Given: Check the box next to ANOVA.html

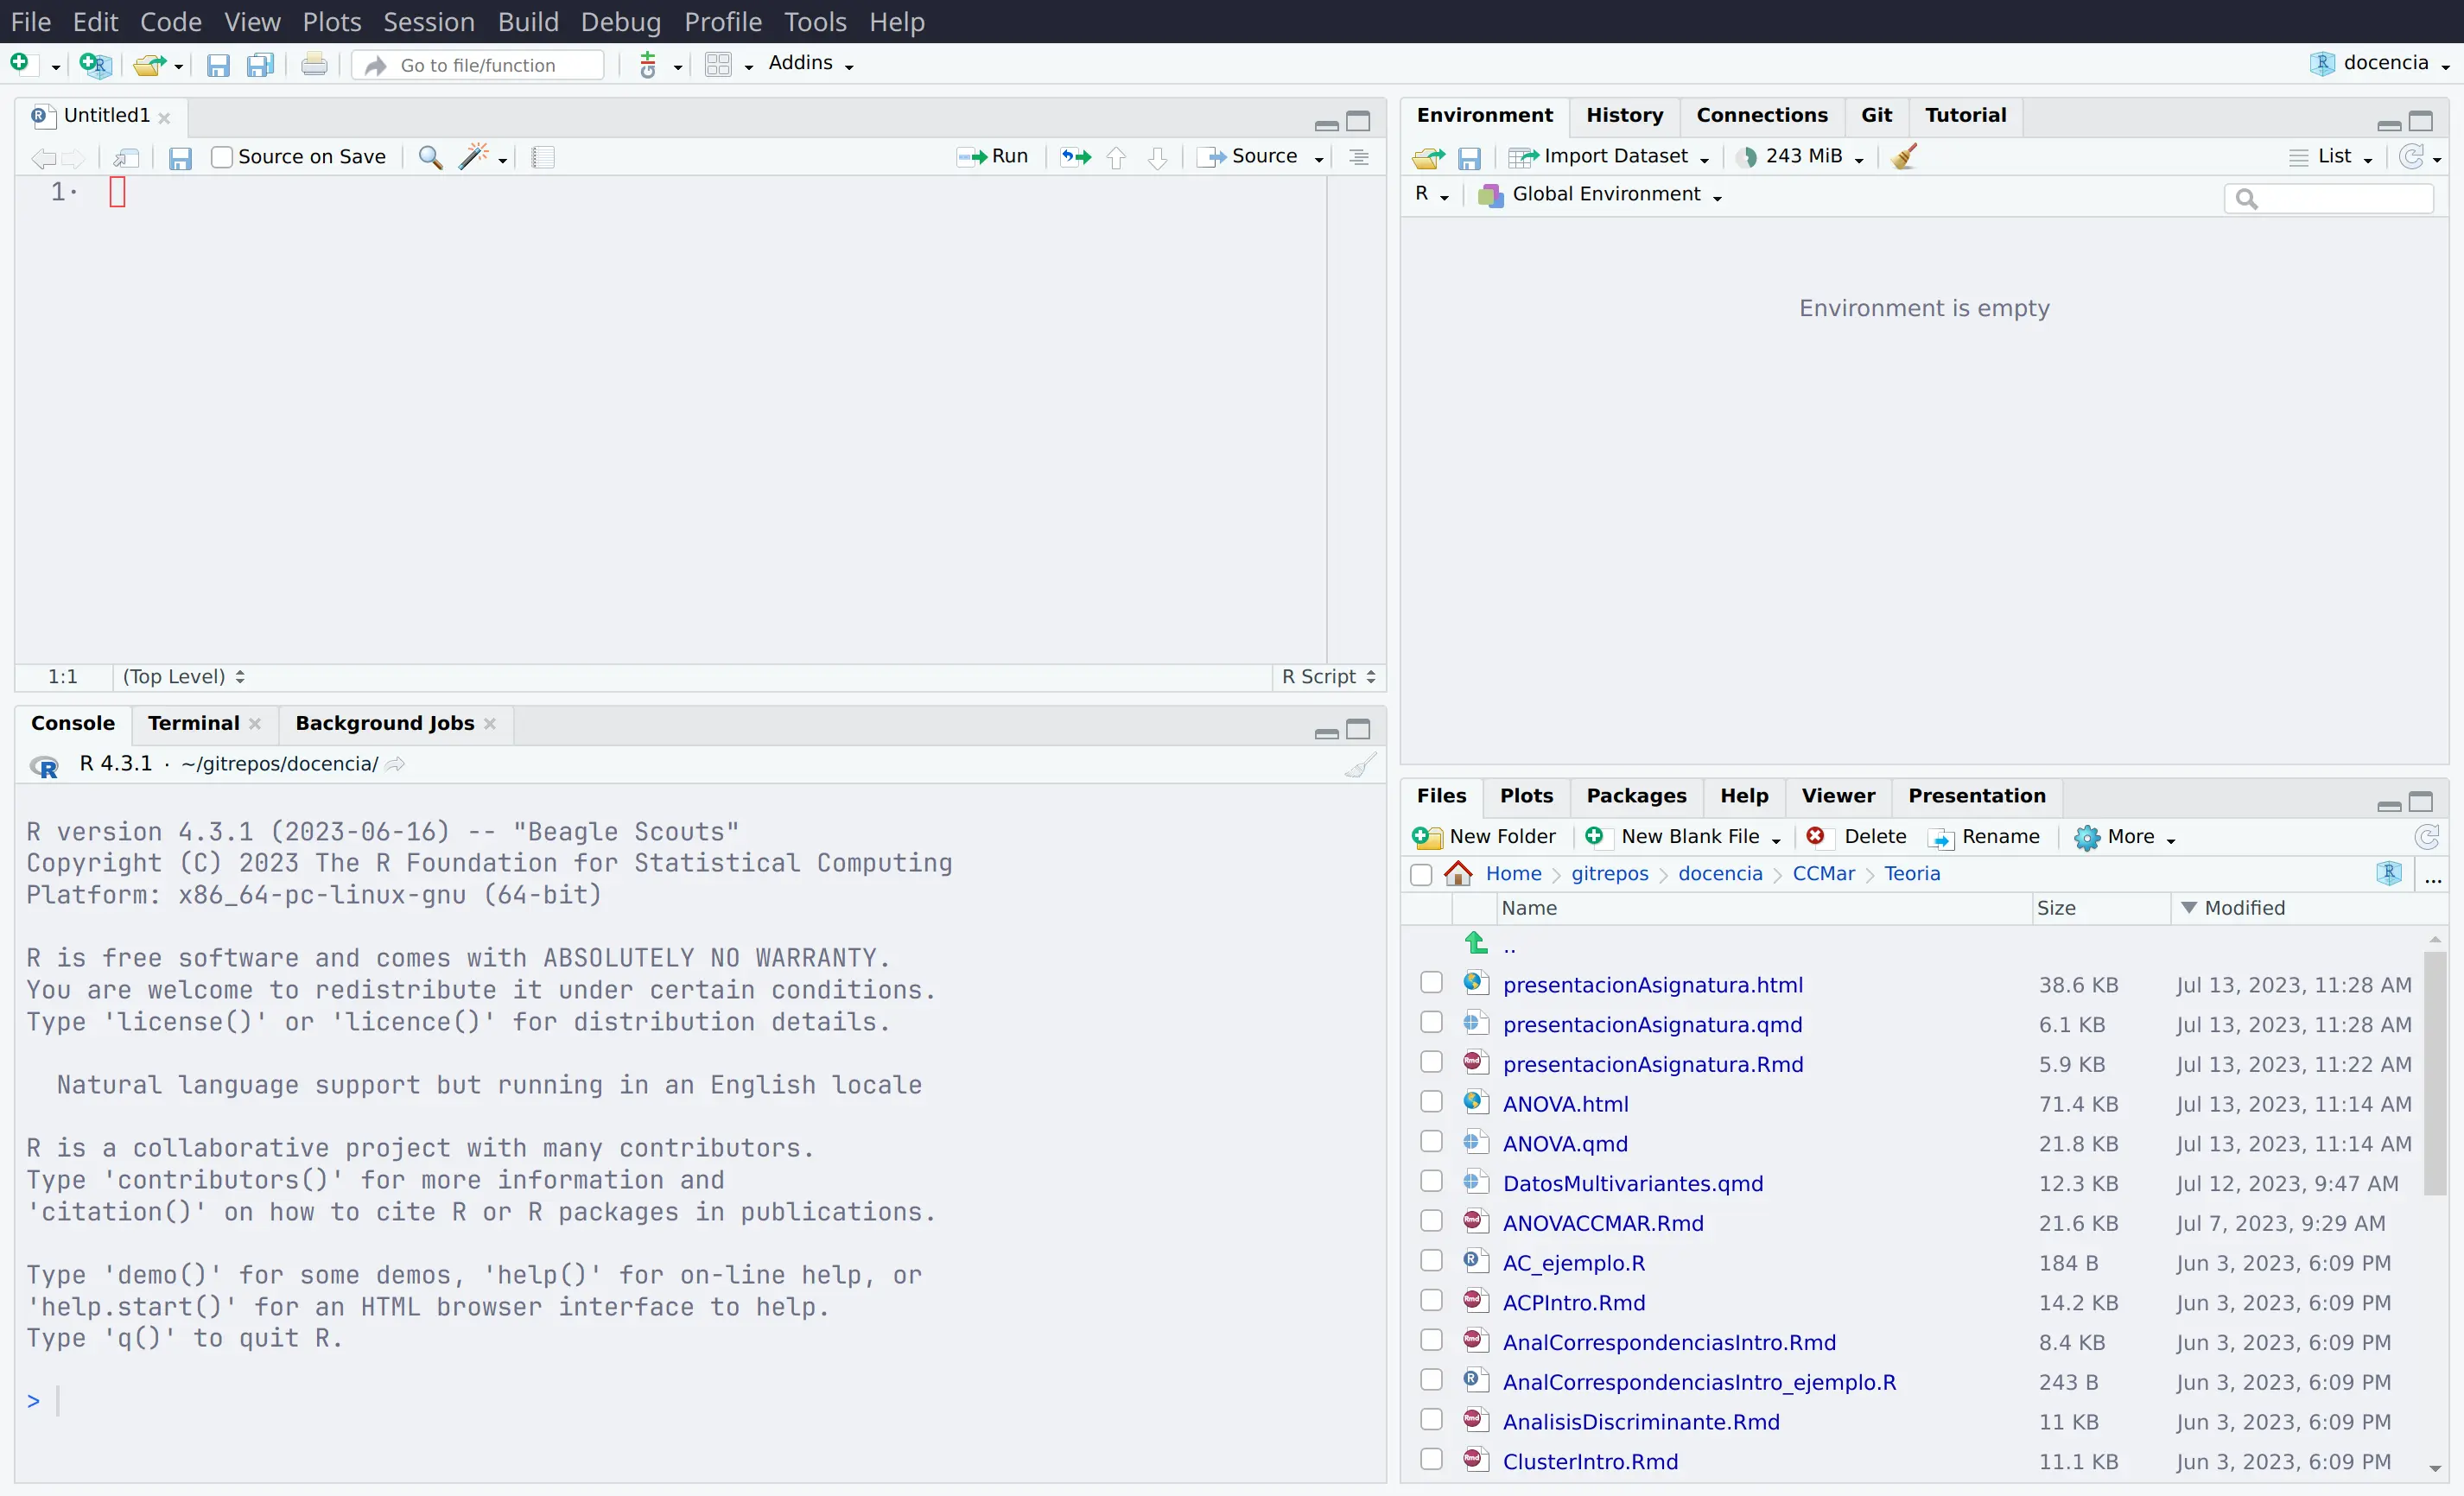Looking at the screenshot, I should tap(1431, 1102).
